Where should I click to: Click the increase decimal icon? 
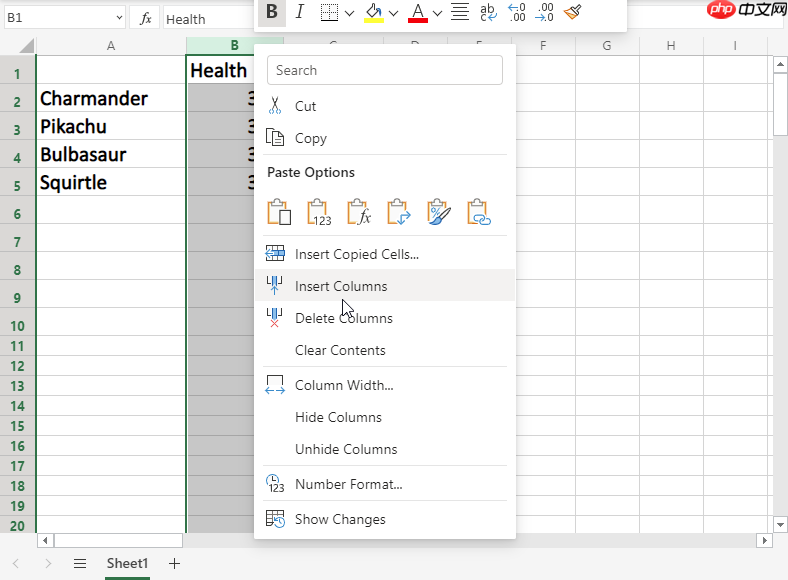[x=516, y=12]
